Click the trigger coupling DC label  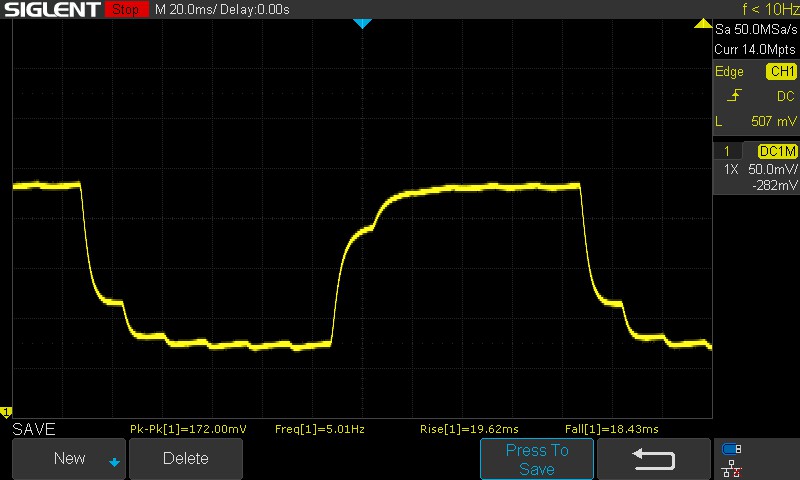click(786, 96)
